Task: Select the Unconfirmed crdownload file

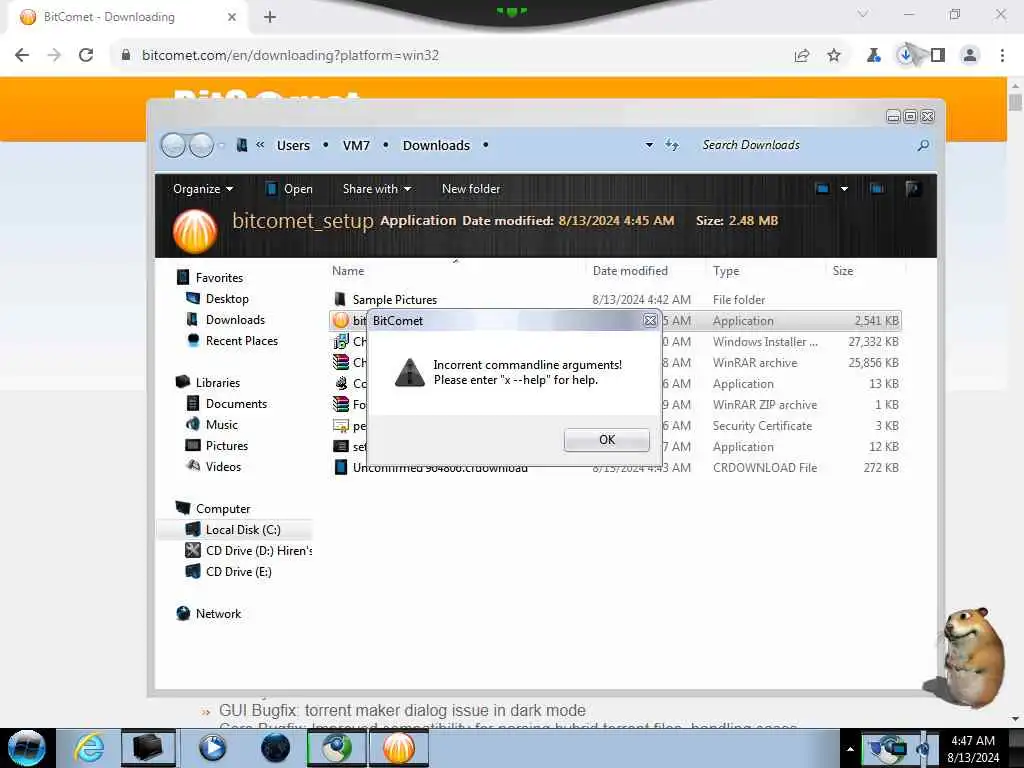Action: (x=440, y=470)
